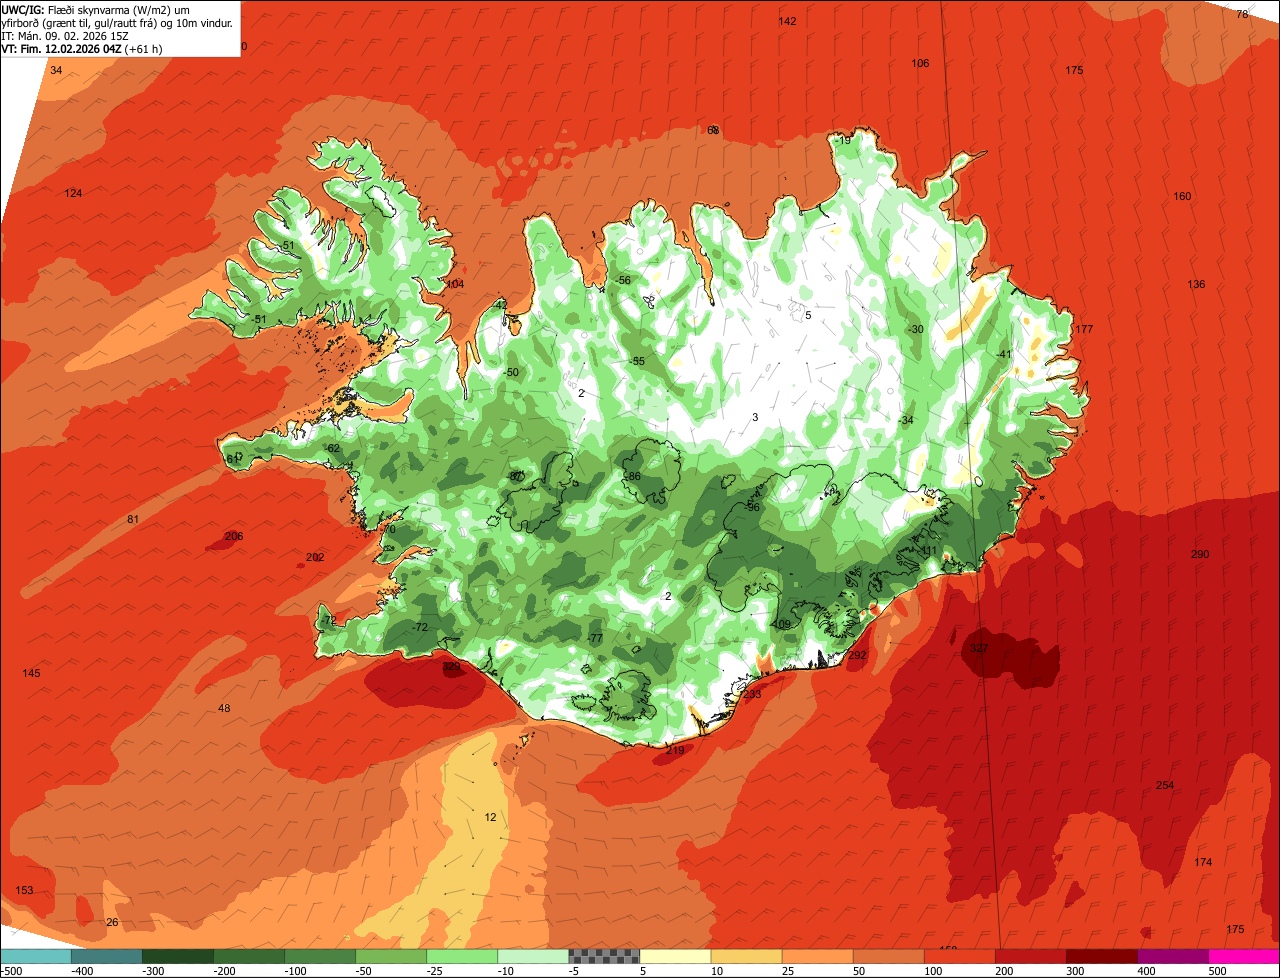The height and width of the screenshot is (978, 1280).
Task: Click the '292' value on the southeast coast
Action: (857, 656)
